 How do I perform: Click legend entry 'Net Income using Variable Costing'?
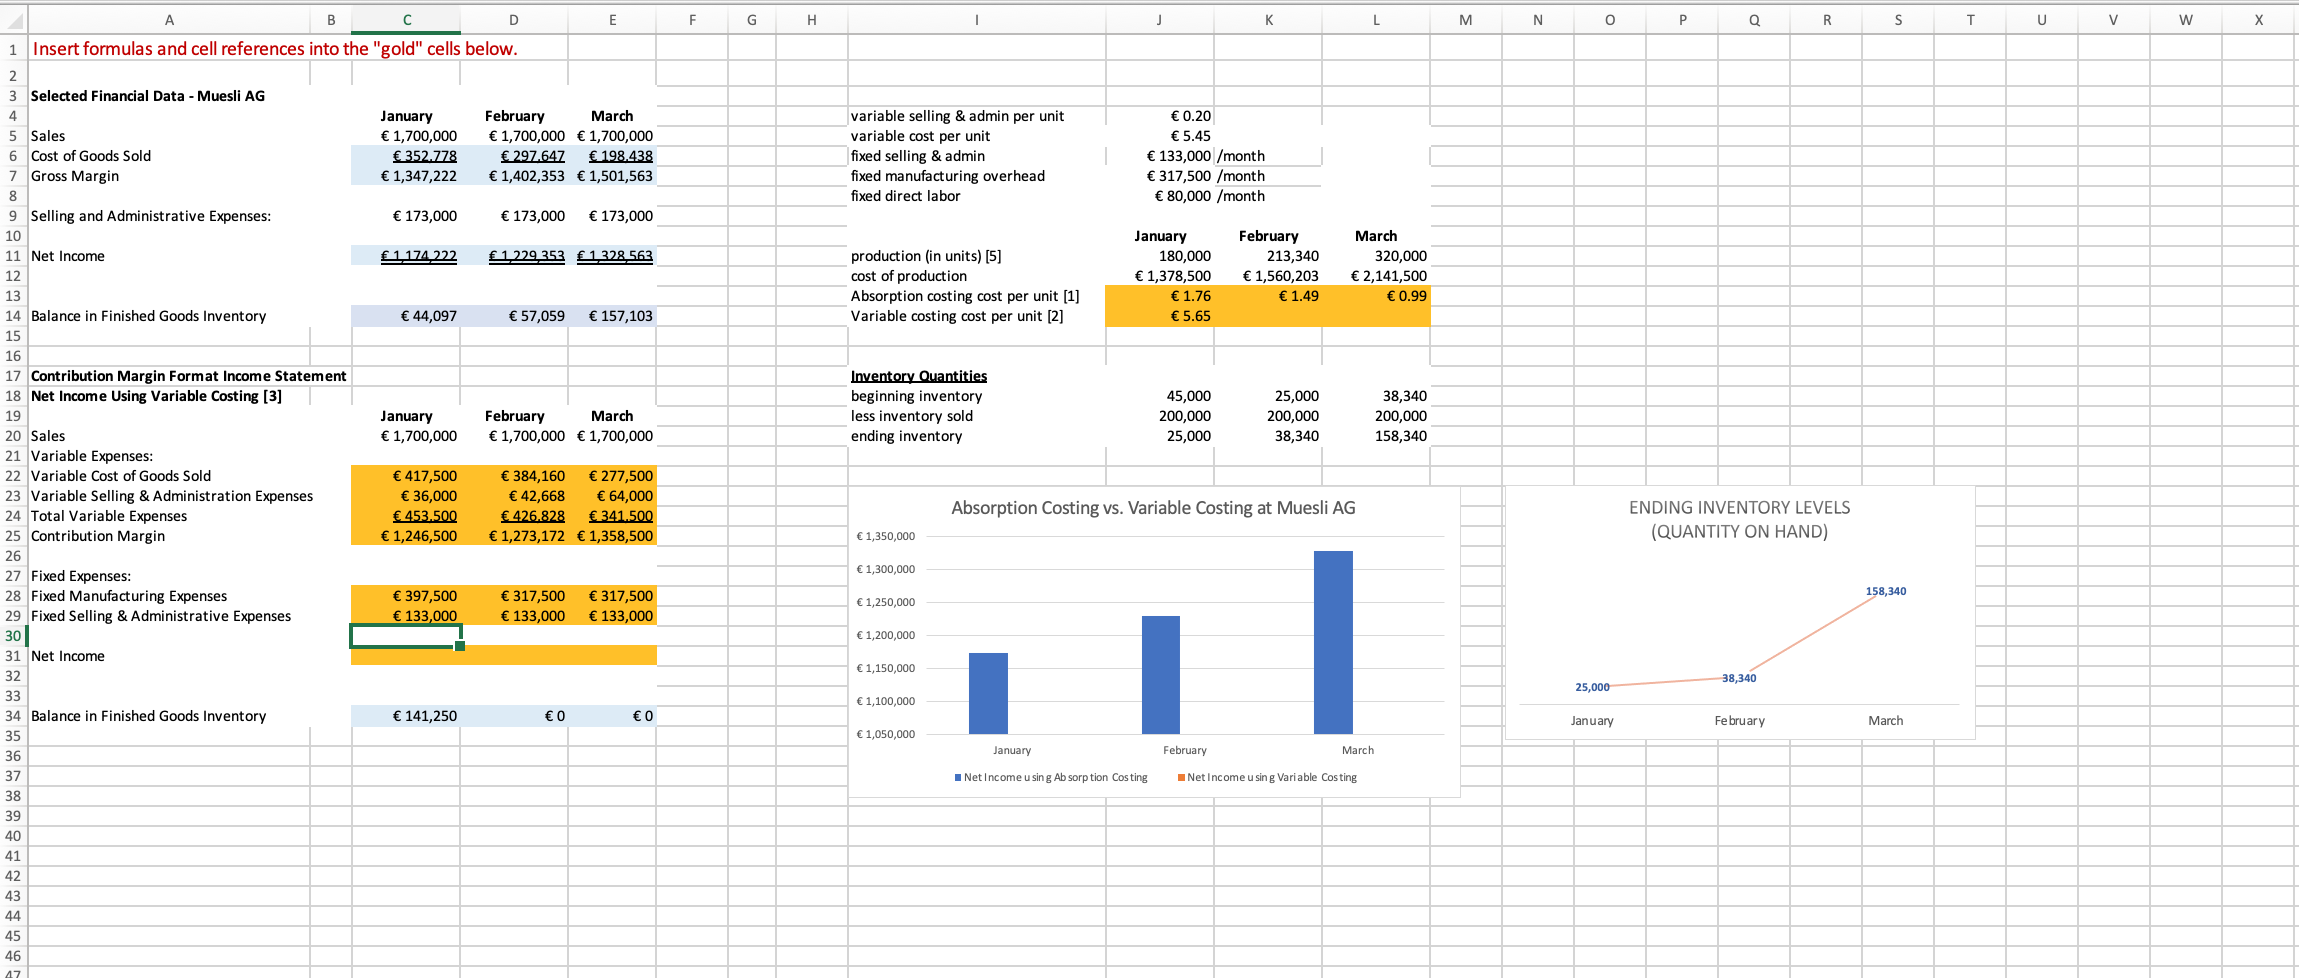tap(1267, 777)
